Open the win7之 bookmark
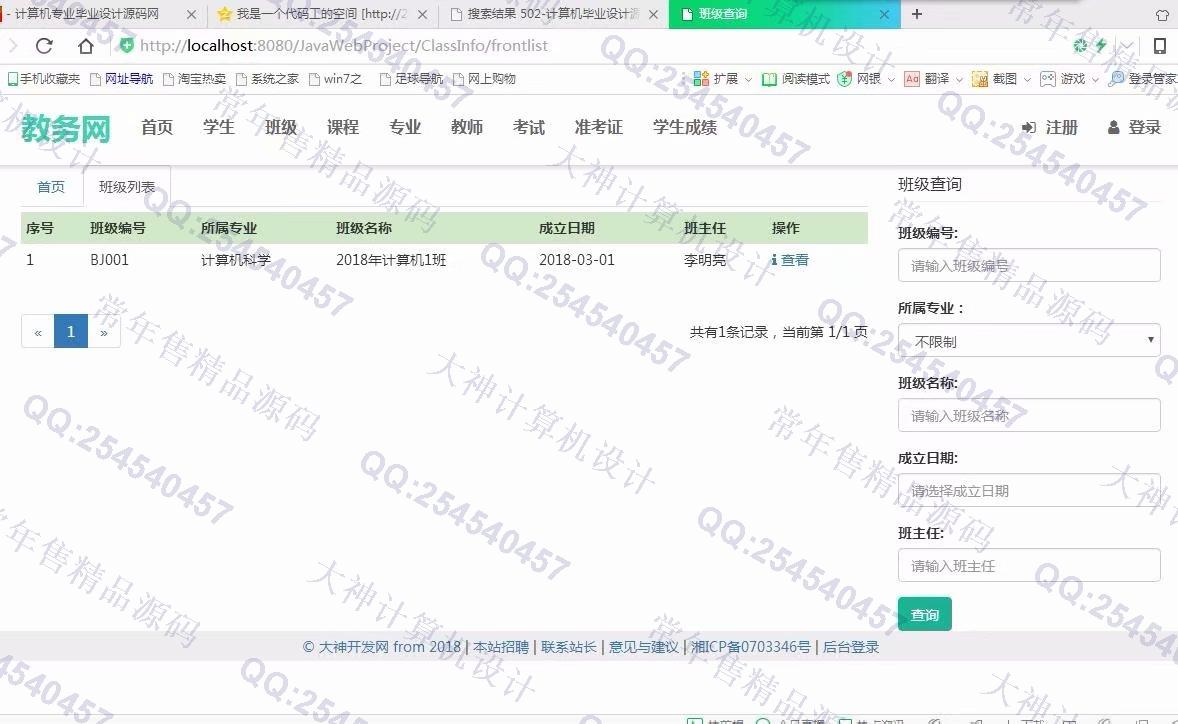This screenshot has width=1178, height=724. click(335, 79)
